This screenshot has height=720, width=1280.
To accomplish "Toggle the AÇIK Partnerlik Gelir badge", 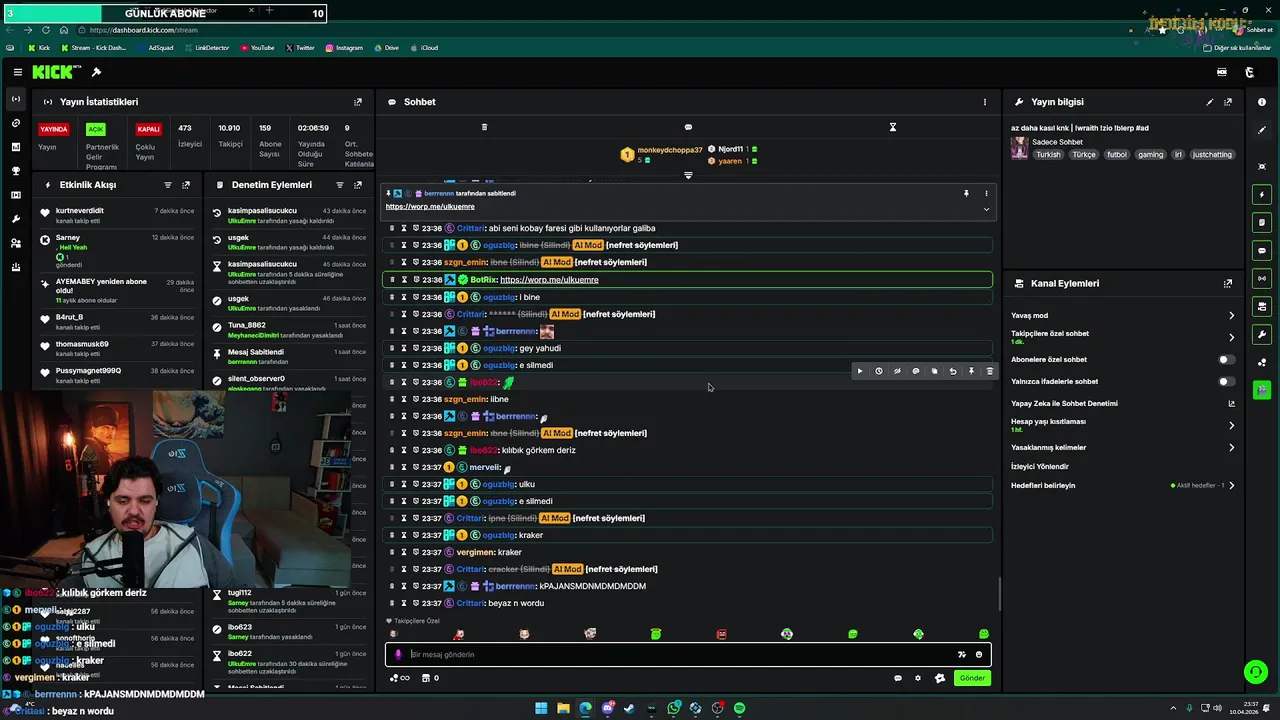I will pos(96,129).
